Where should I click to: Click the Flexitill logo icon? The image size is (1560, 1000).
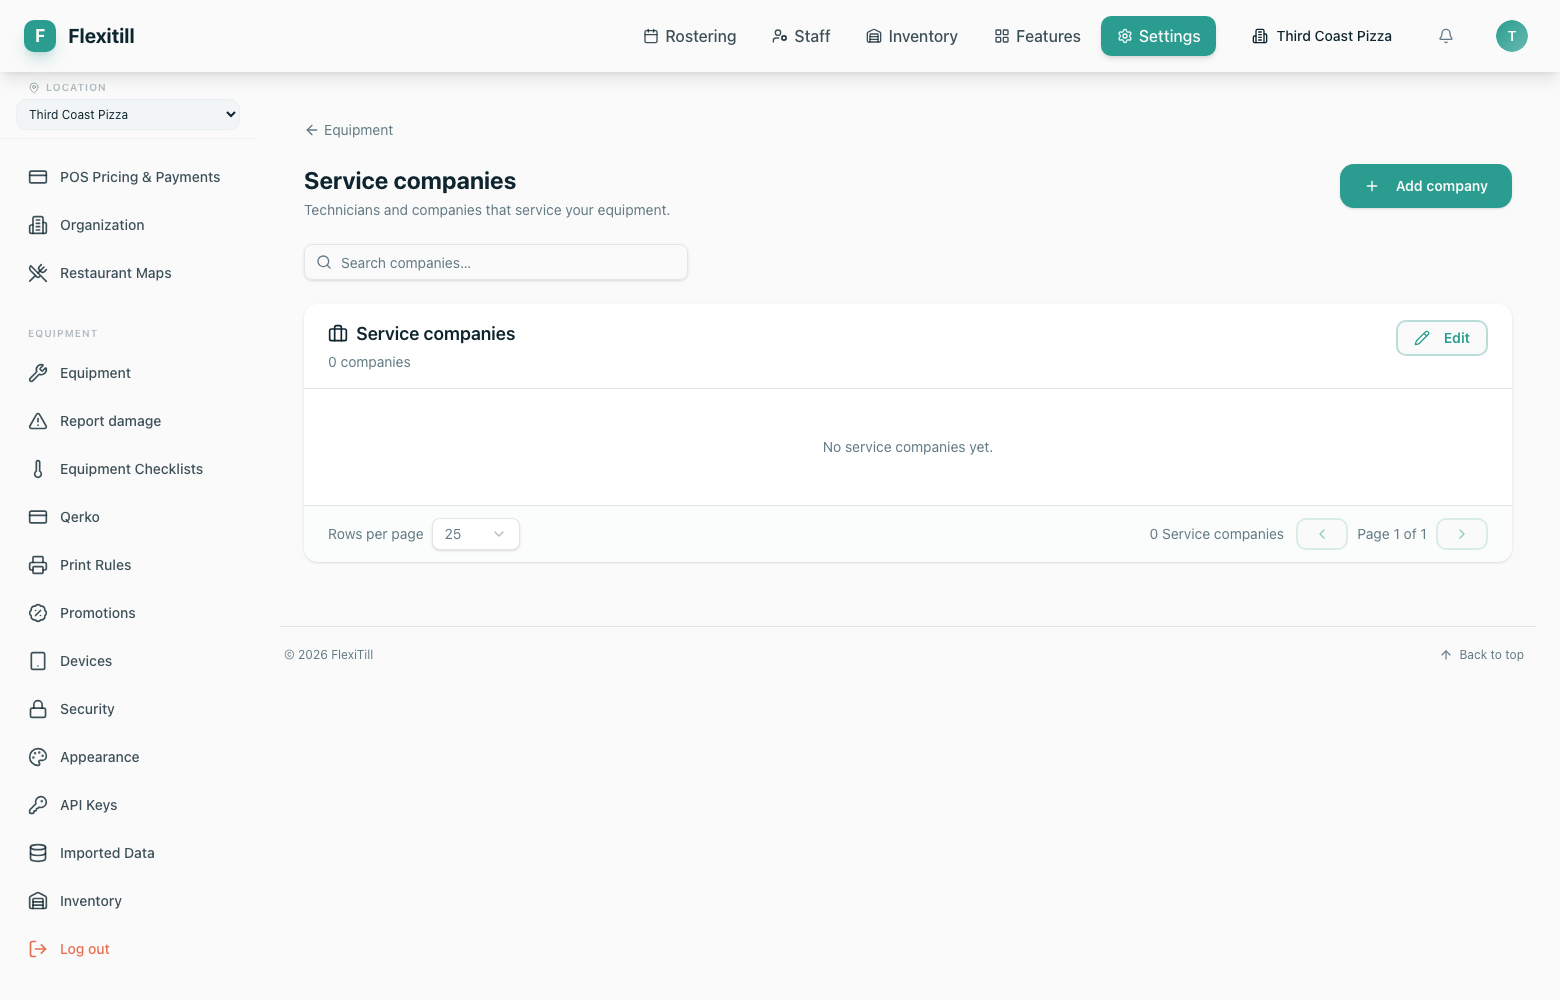[x=40, y=36]
